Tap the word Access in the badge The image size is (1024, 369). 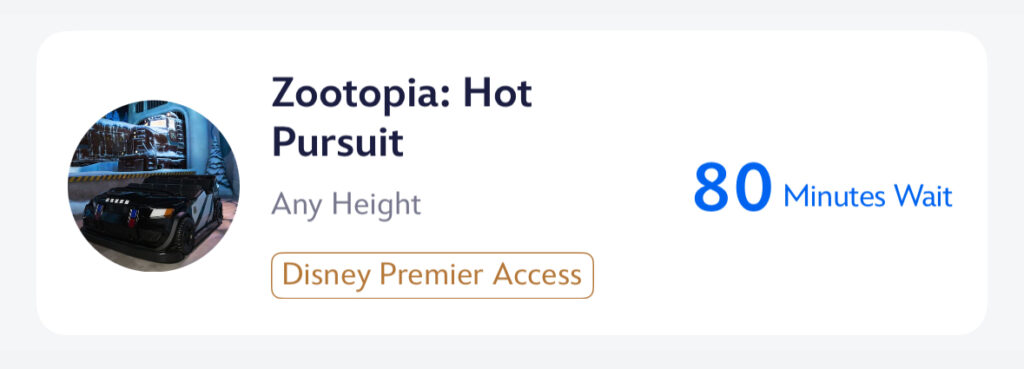[x=537, y=275]
